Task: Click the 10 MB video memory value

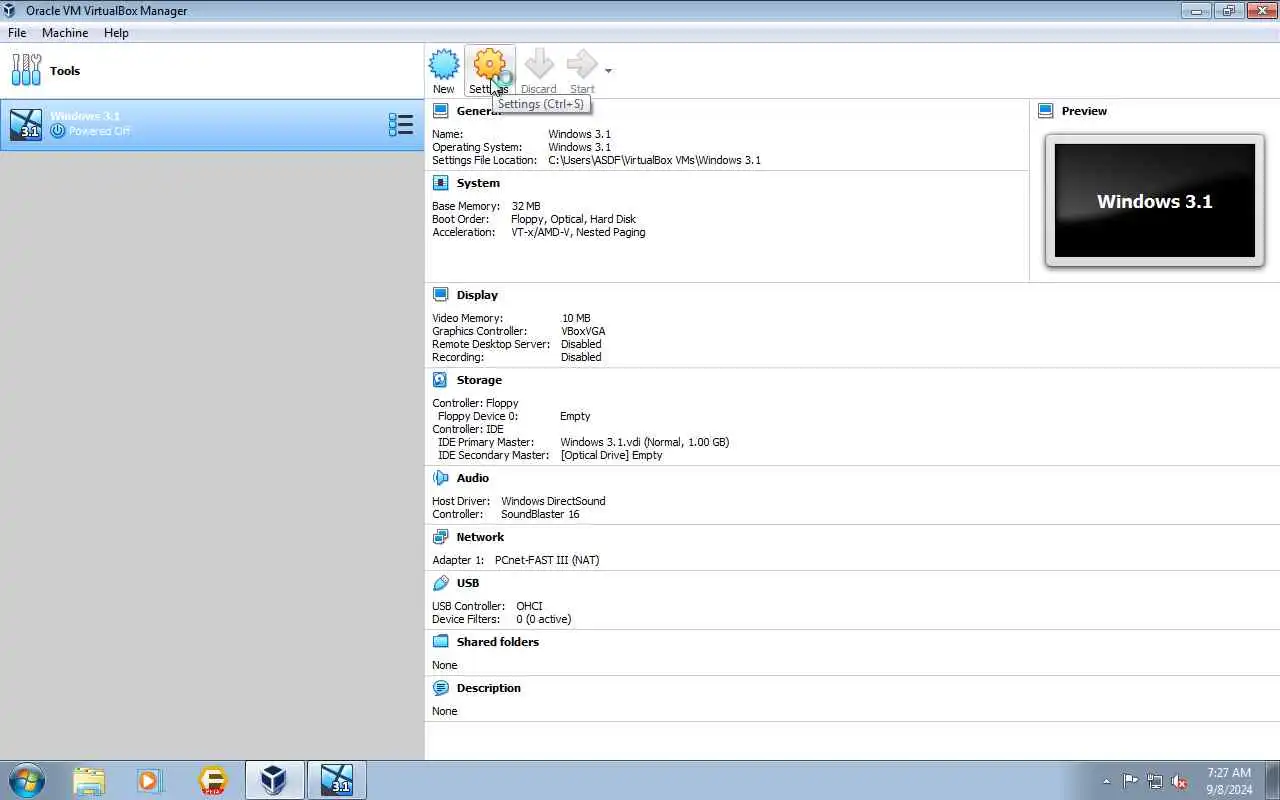Action: [x=576, y=318]
